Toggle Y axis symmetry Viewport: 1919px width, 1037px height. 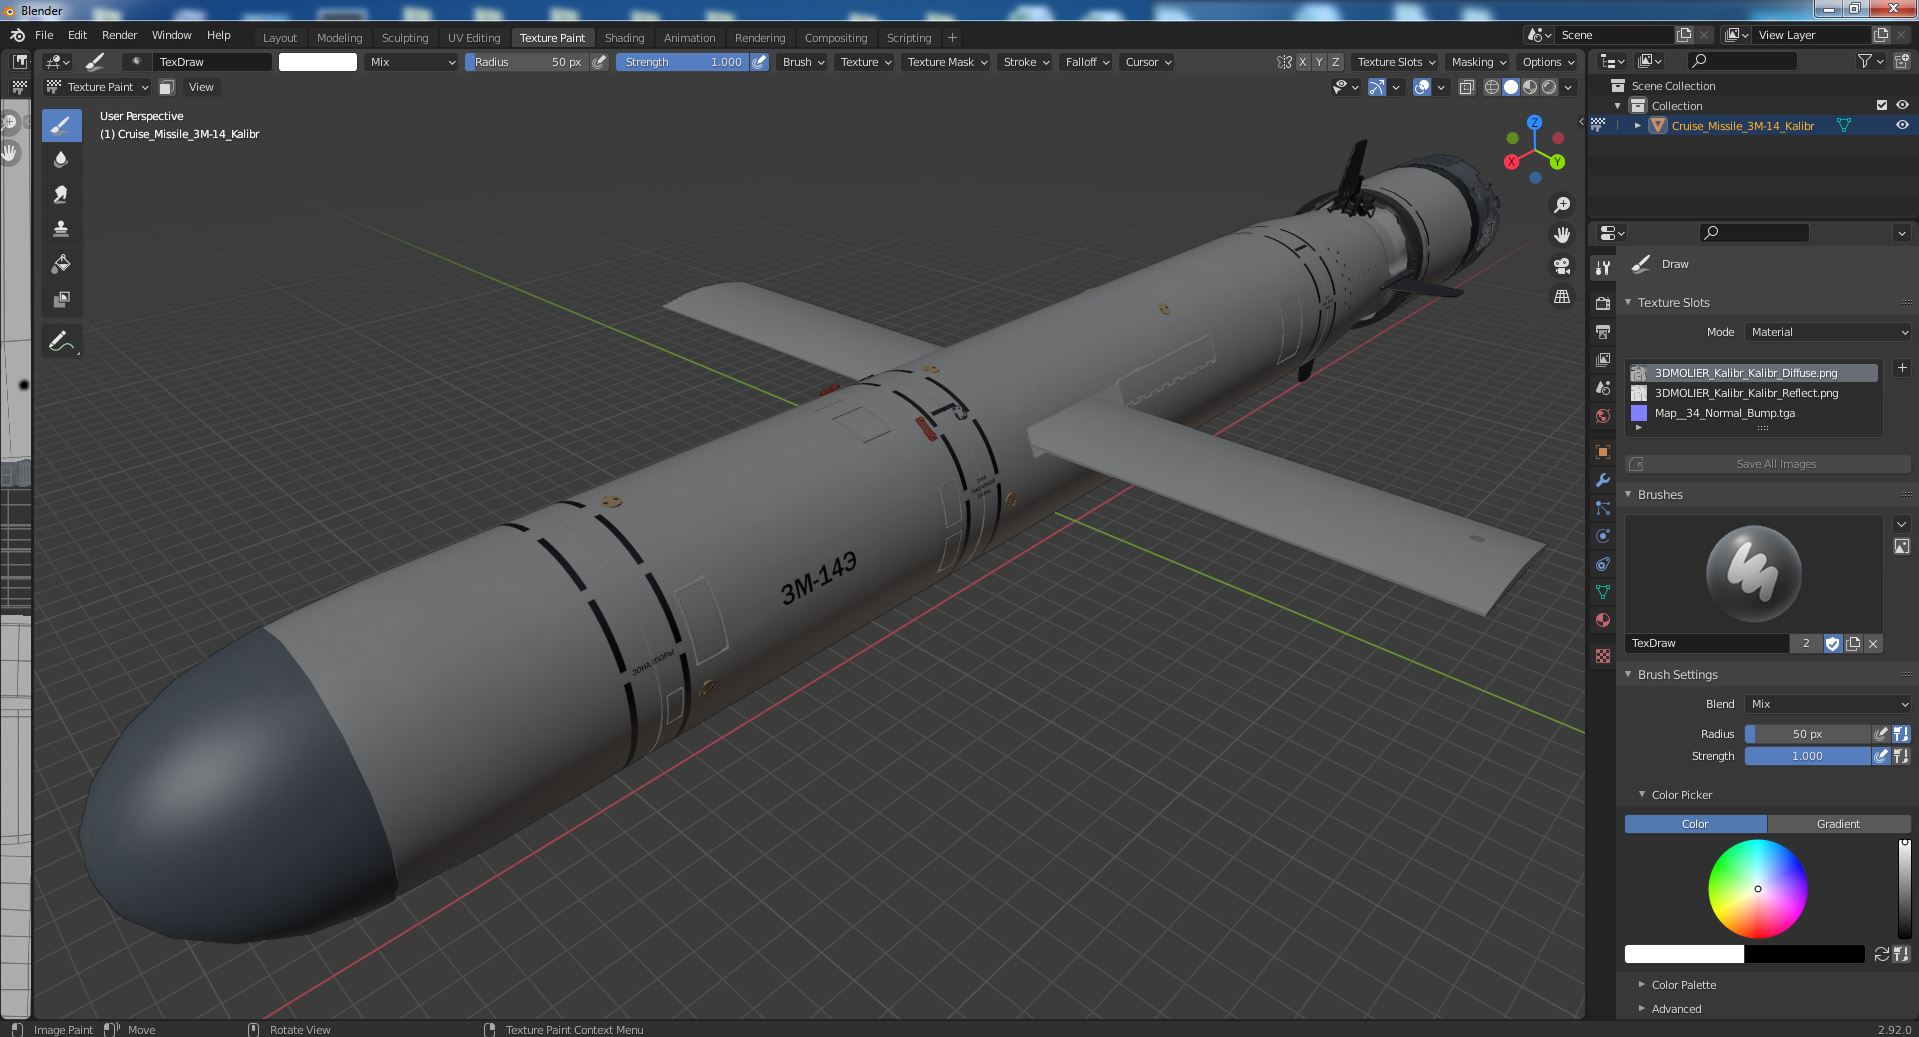pyautogui.click(x=1319, y=62)
